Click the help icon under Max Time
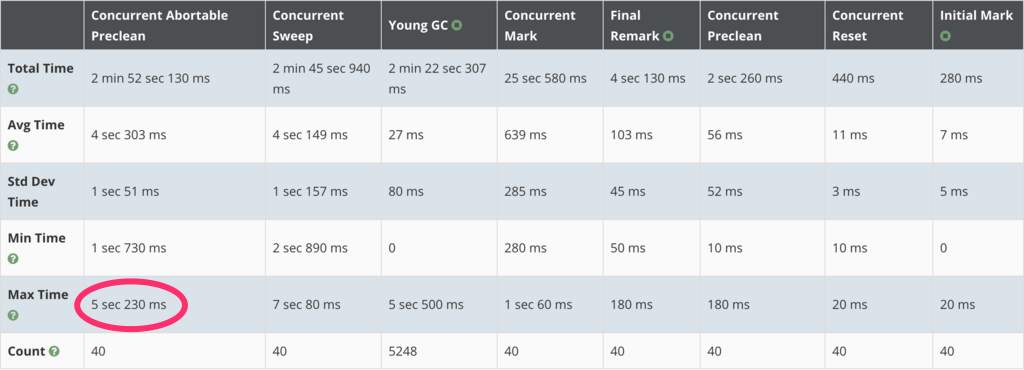1024x370 pixels. [13, 315]
